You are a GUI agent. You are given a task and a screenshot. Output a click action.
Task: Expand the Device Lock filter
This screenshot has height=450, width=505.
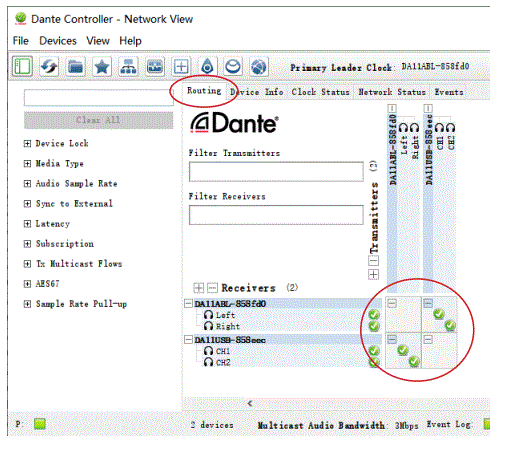(27, 144)
